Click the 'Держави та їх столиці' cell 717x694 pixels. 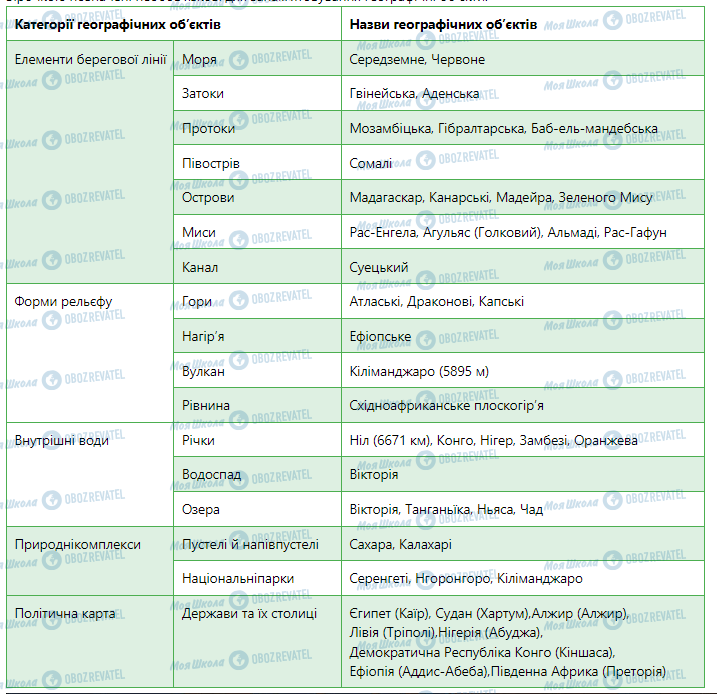coord(250,613)
